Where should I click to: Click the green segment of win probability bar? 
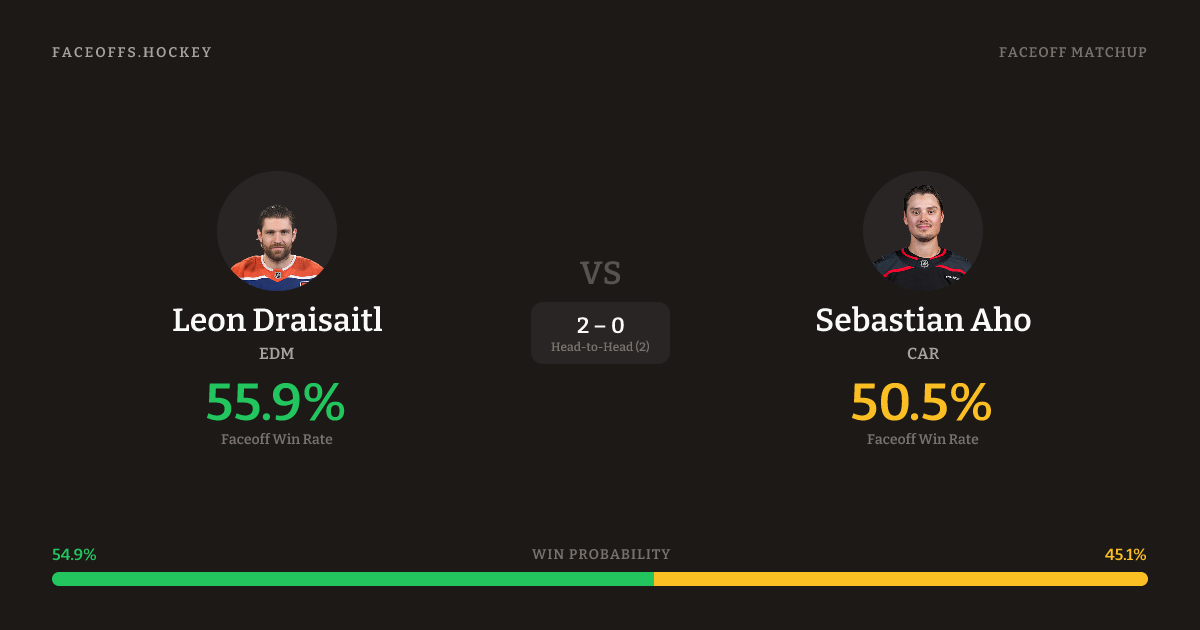click(353, 579)
